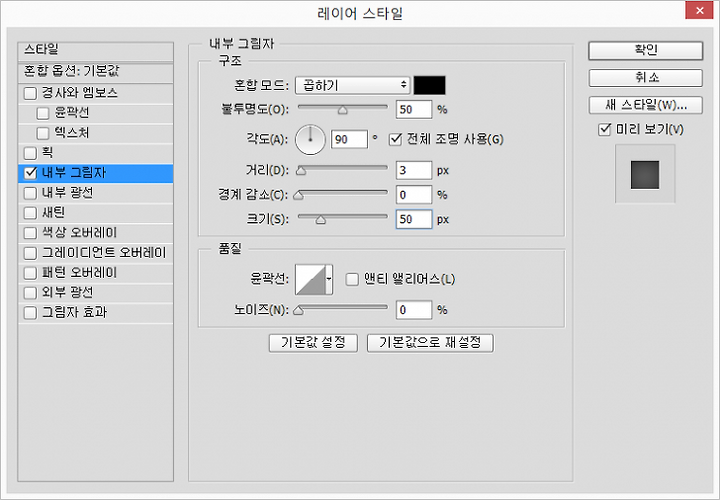Click the 거리 value field

pos(414,170)
